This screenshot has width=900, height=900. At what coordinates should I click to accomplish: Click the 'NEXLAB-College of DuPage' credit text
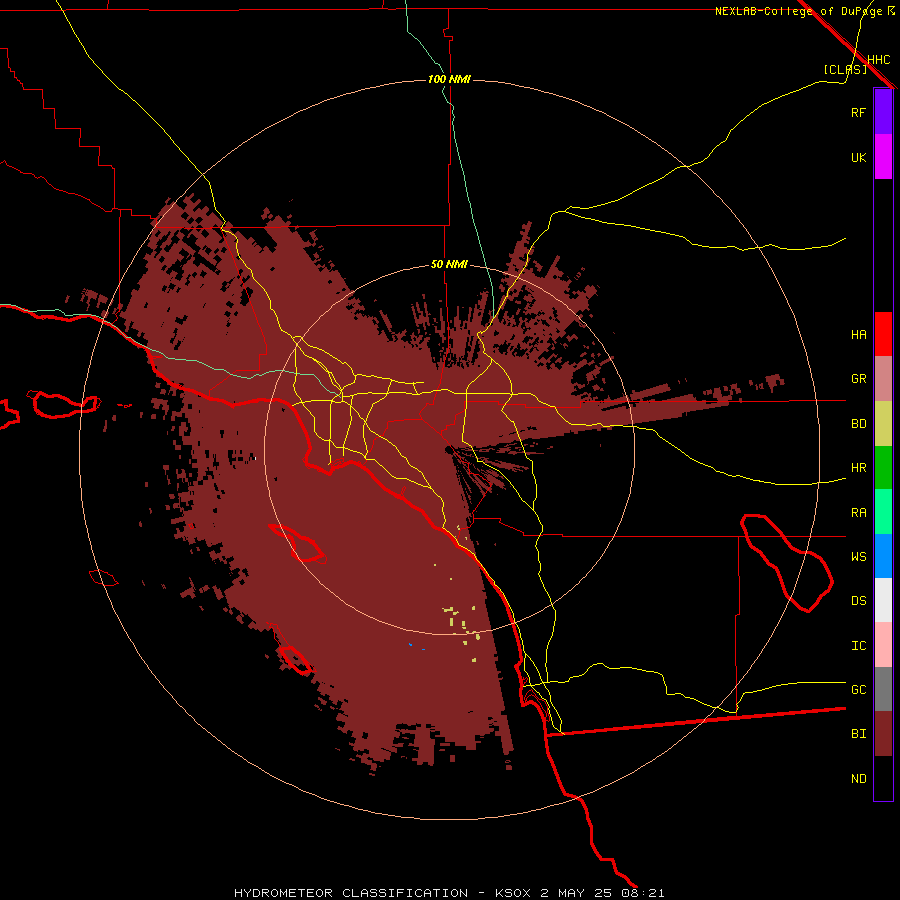[x=798, y=11]
